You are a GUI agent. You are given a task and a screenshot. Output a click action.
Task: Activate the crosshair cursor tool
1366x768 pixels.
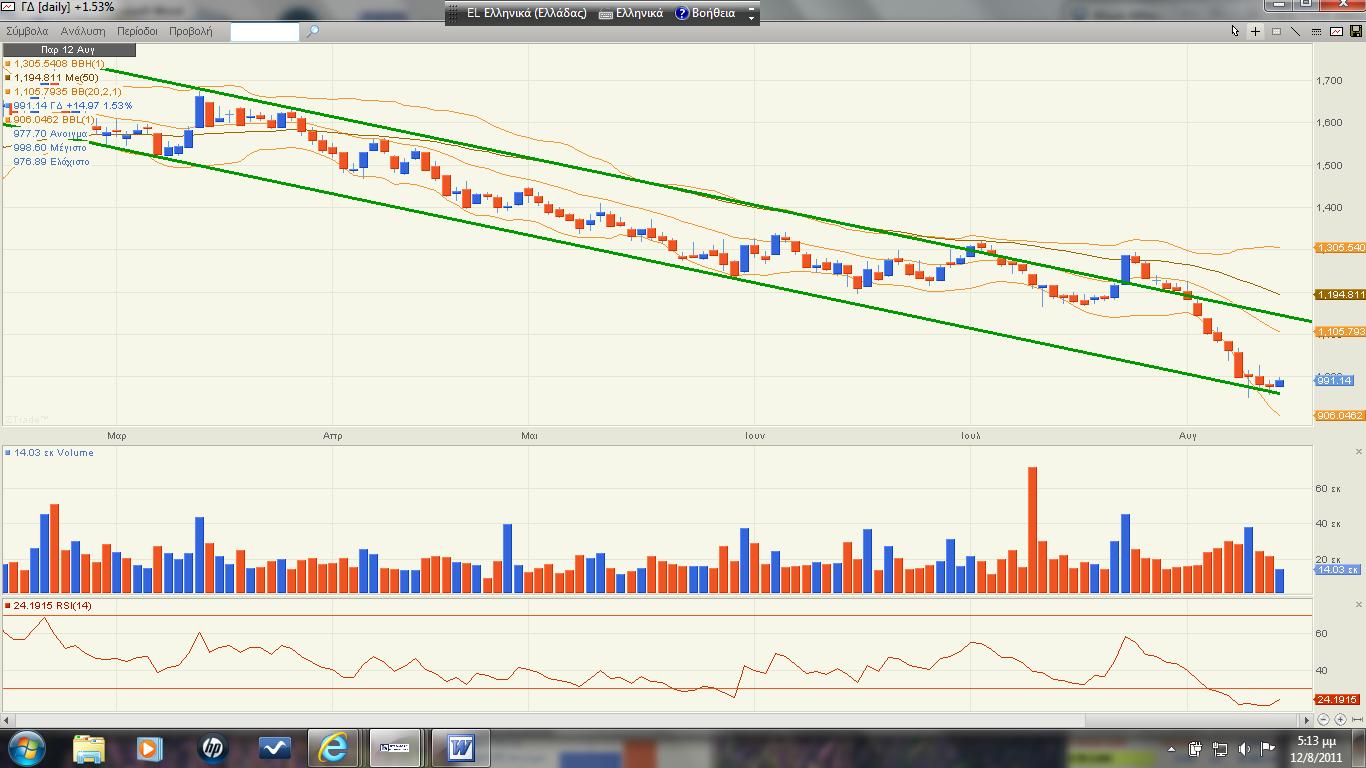(1256, 31)
